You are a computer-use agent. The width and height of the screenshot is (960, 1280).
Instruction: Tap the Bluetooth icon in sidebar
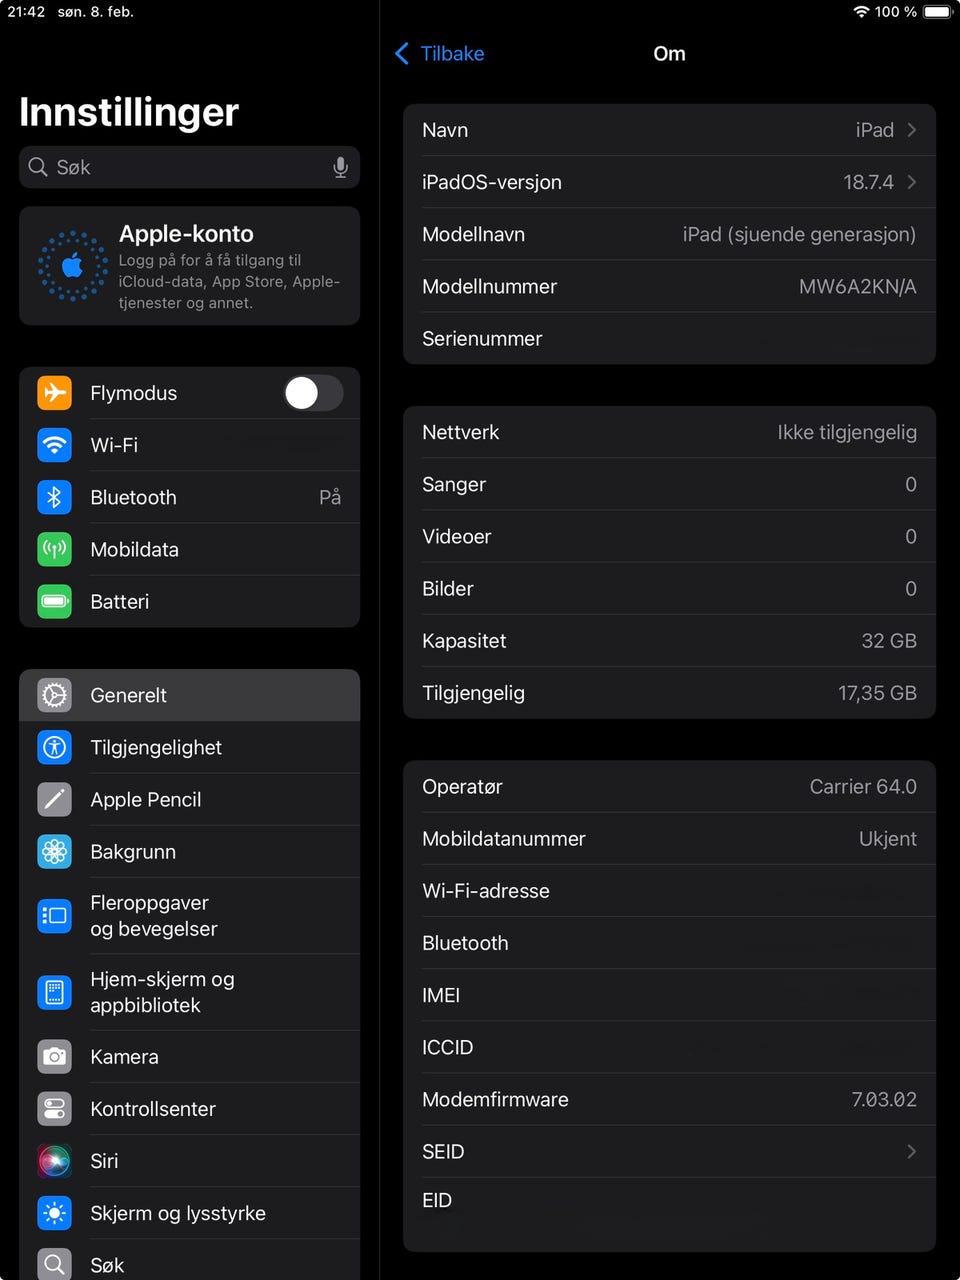pos(55,497)
